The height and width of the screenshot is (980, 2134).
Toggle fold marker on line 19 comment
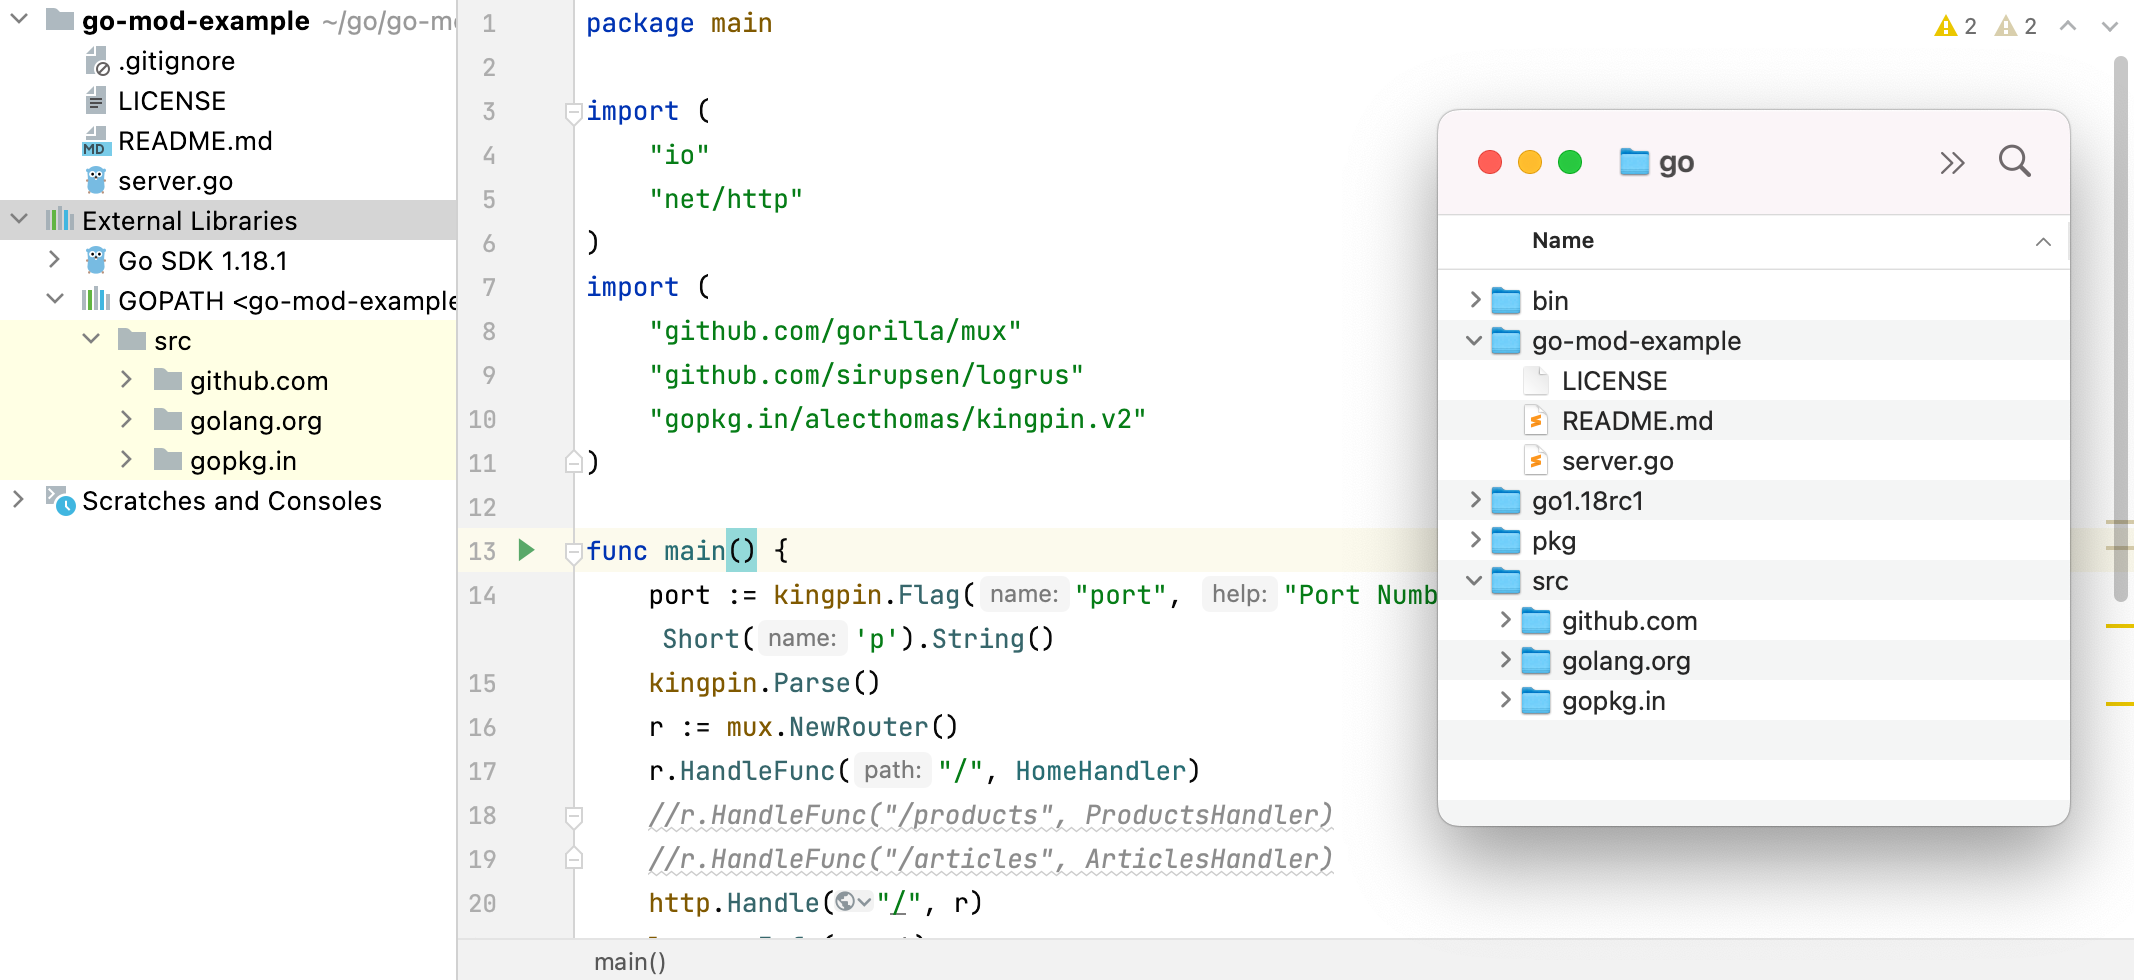click(x=573, y=858)
